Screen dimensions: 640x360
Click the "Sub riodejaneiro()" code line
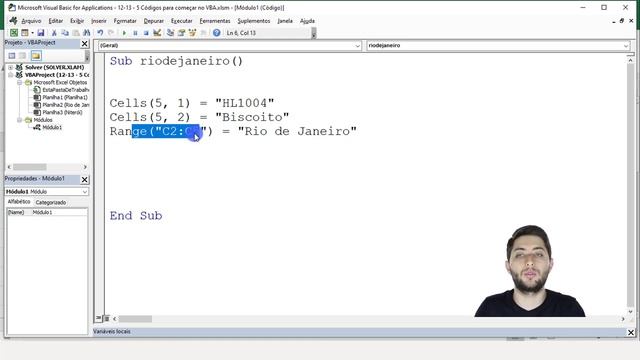coord(176,61)
